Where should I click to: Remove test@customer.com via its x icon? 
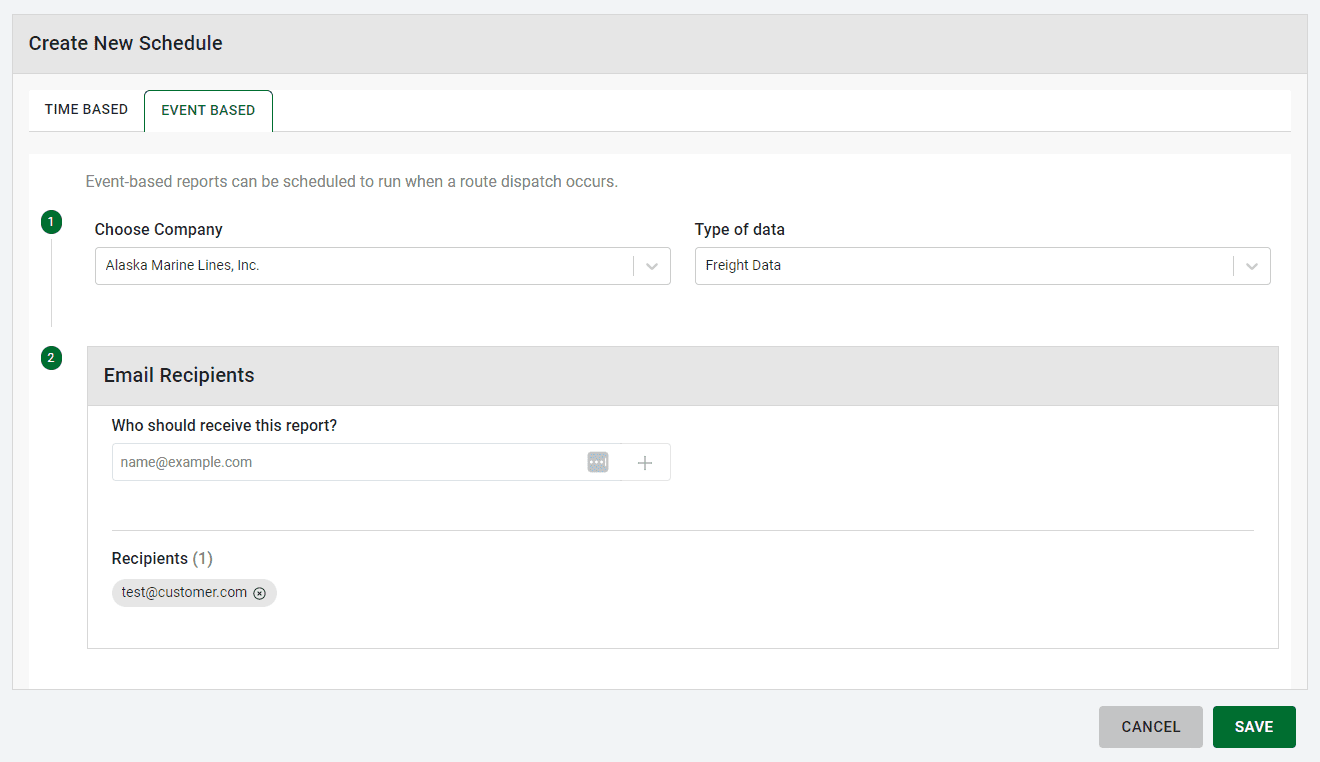tap(260, 593)
